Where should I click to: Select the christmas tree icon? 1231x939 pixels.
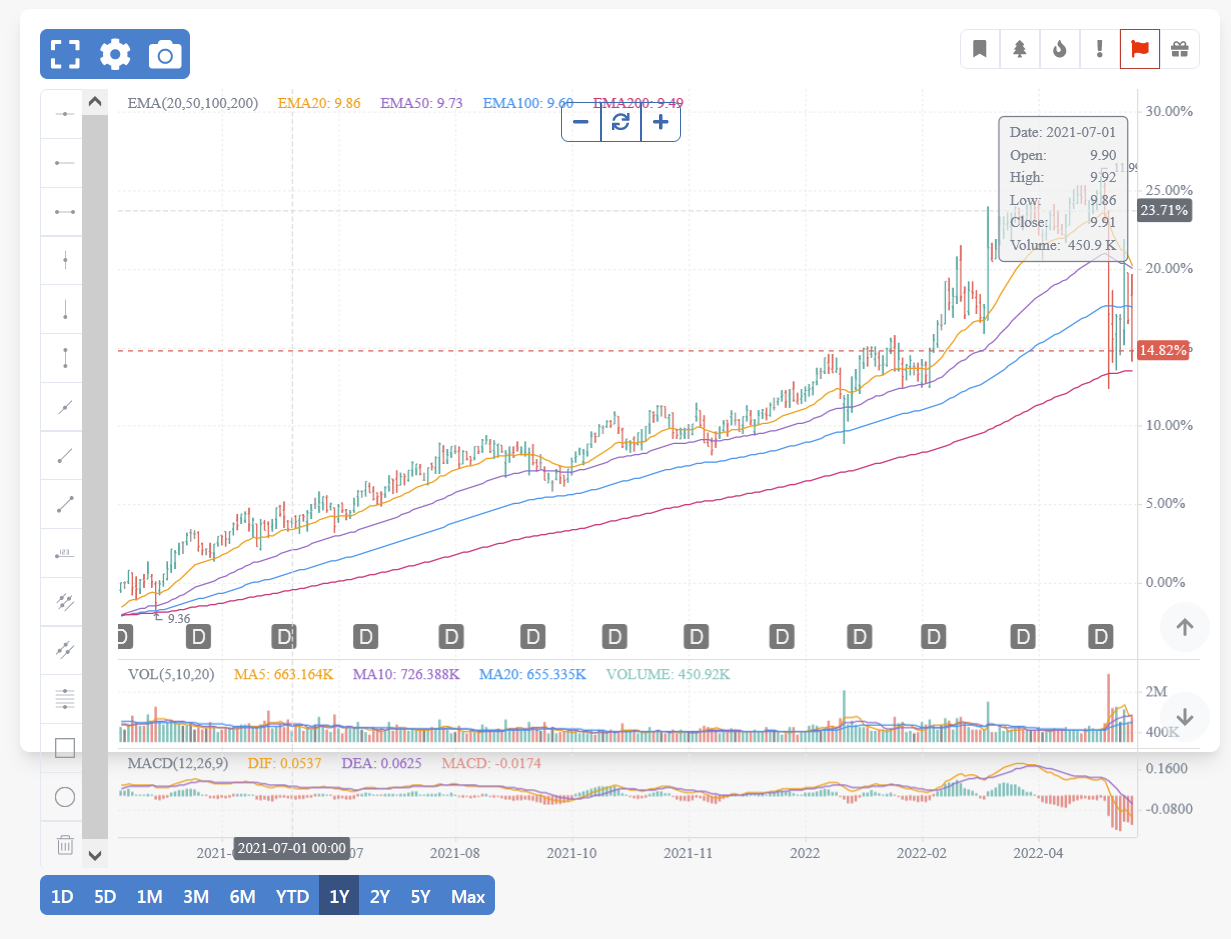[x=1019, y=48]
